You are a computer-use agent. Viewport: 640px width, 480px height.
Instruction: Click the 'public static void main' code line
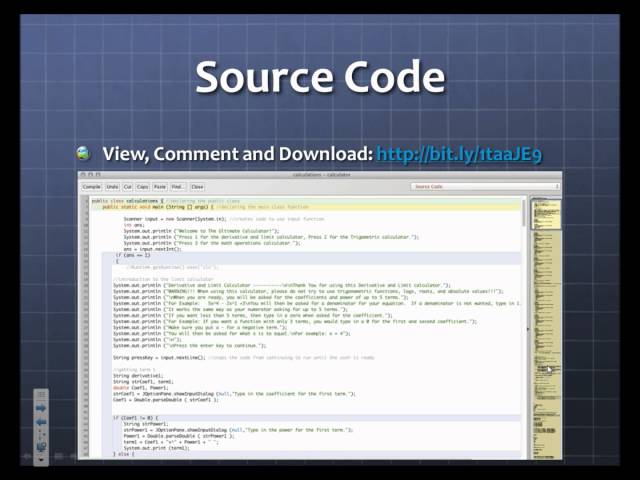pos(205,207)
